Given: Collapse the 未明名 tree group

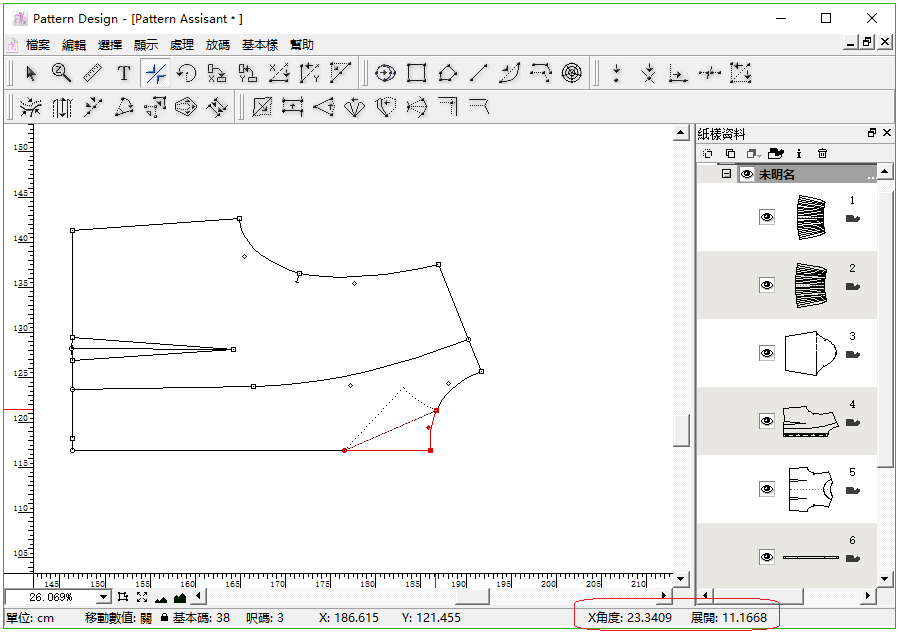Looking at the screenshot, I should [x=727, y=174].
